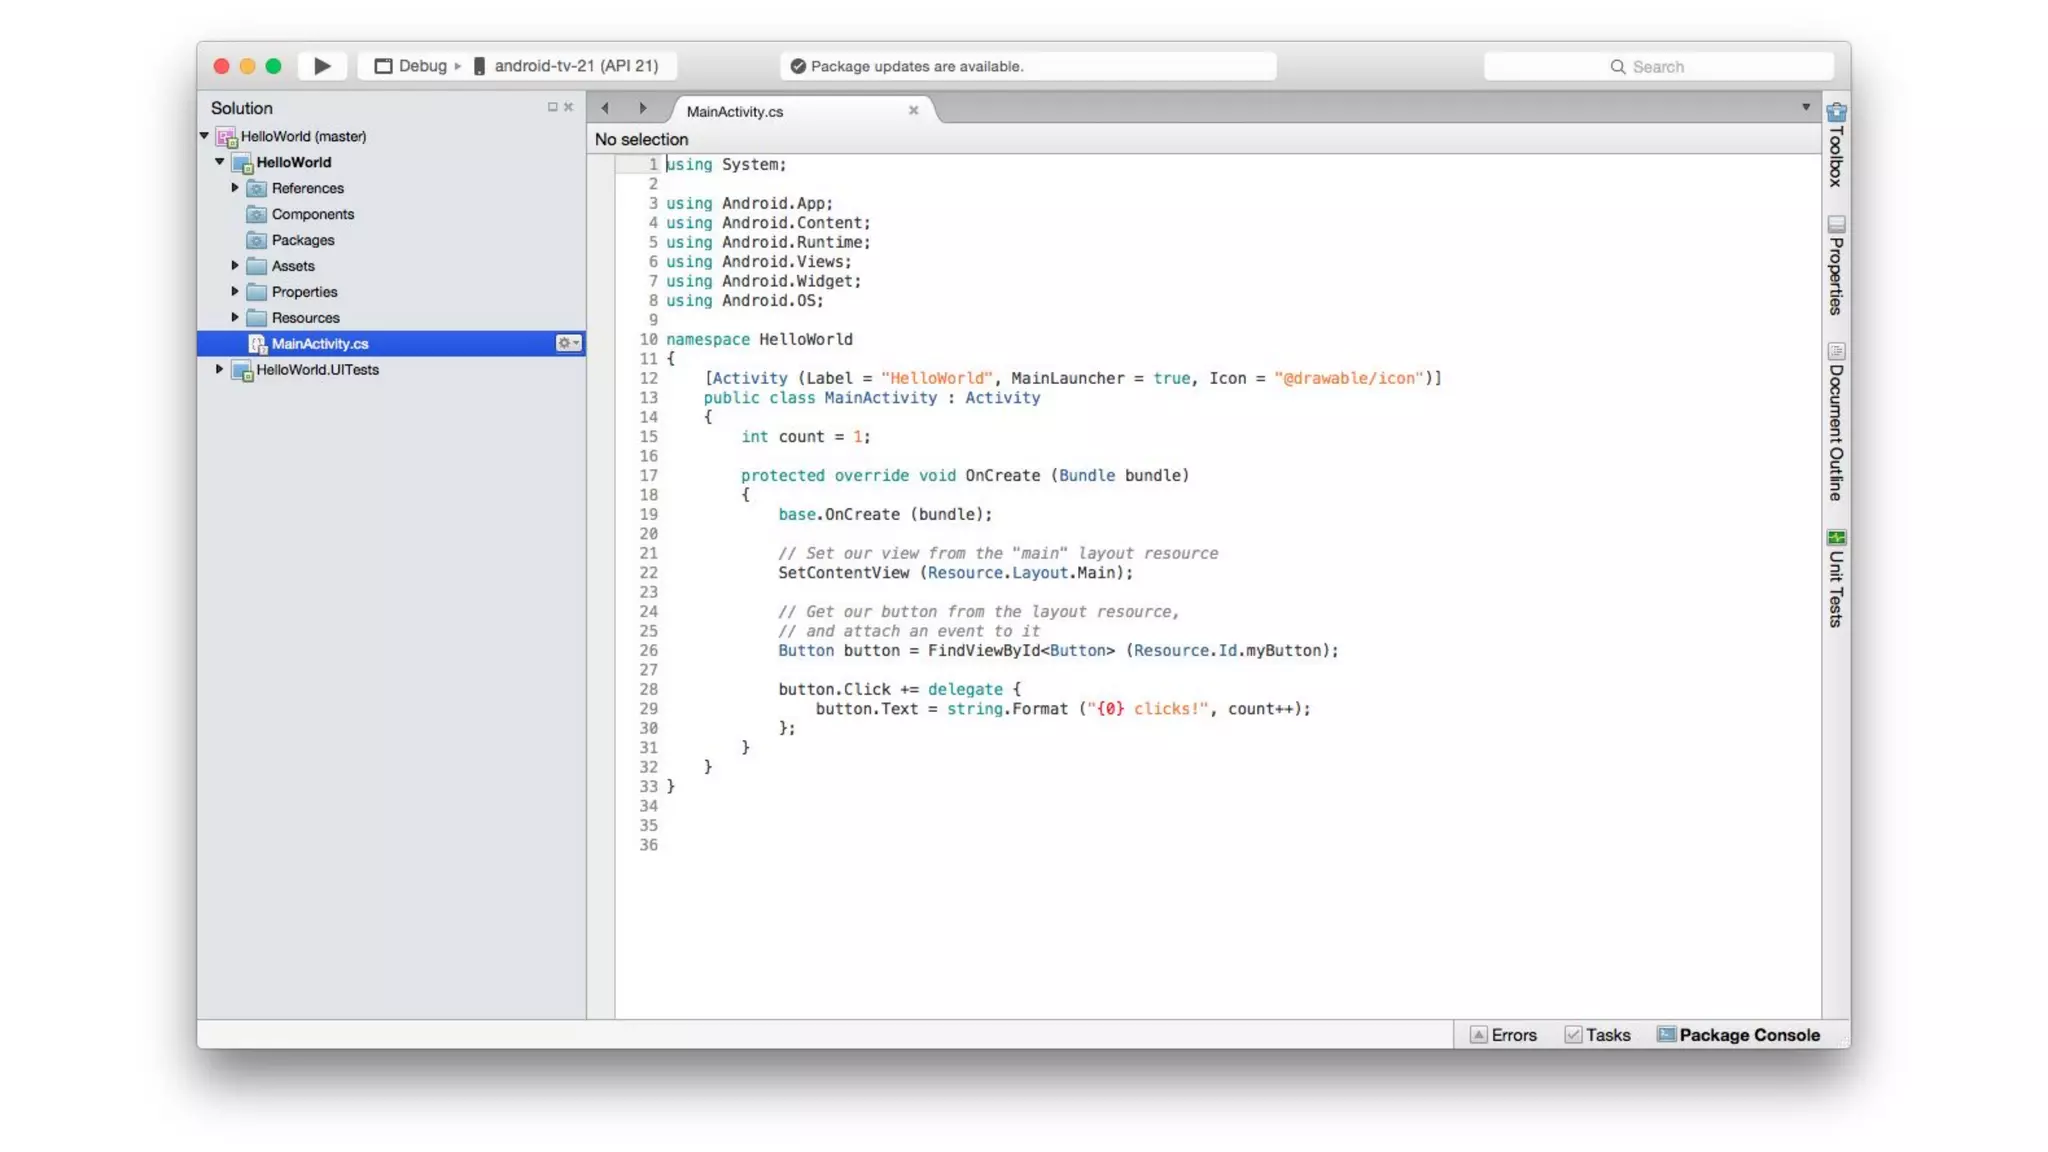Close the MainActivity.cs tab
Viewport: 2048px width, 1152px height.
(913, 111)
